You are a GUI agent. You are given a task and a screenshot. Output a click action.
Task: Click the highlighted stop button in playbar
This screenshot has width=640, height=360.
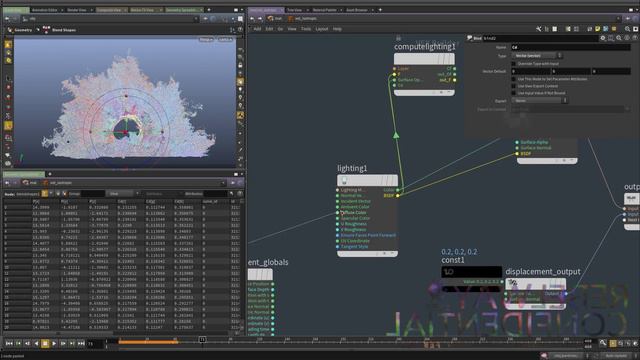pyautogui.click(x=45, y=344)
